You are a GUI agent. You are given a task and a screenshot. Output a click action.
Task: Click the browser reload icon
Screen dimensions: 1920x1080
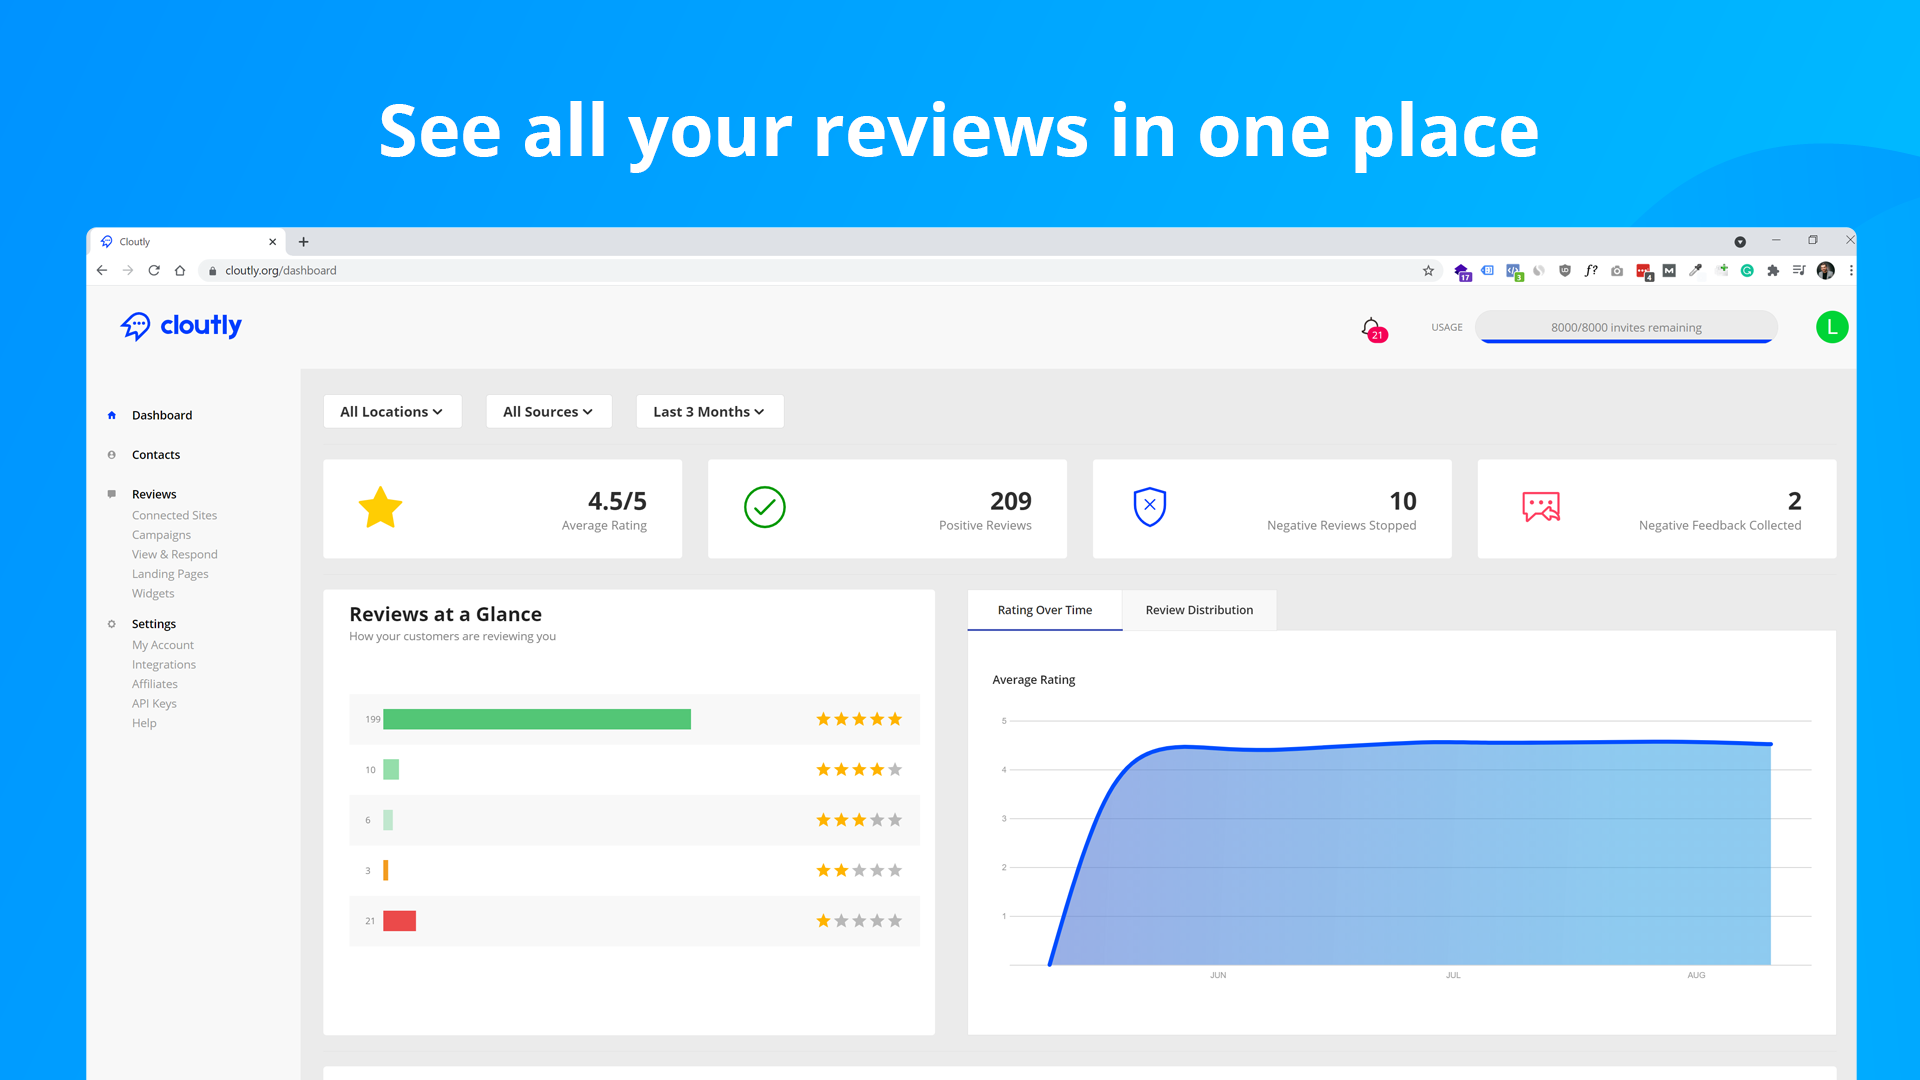154,270
